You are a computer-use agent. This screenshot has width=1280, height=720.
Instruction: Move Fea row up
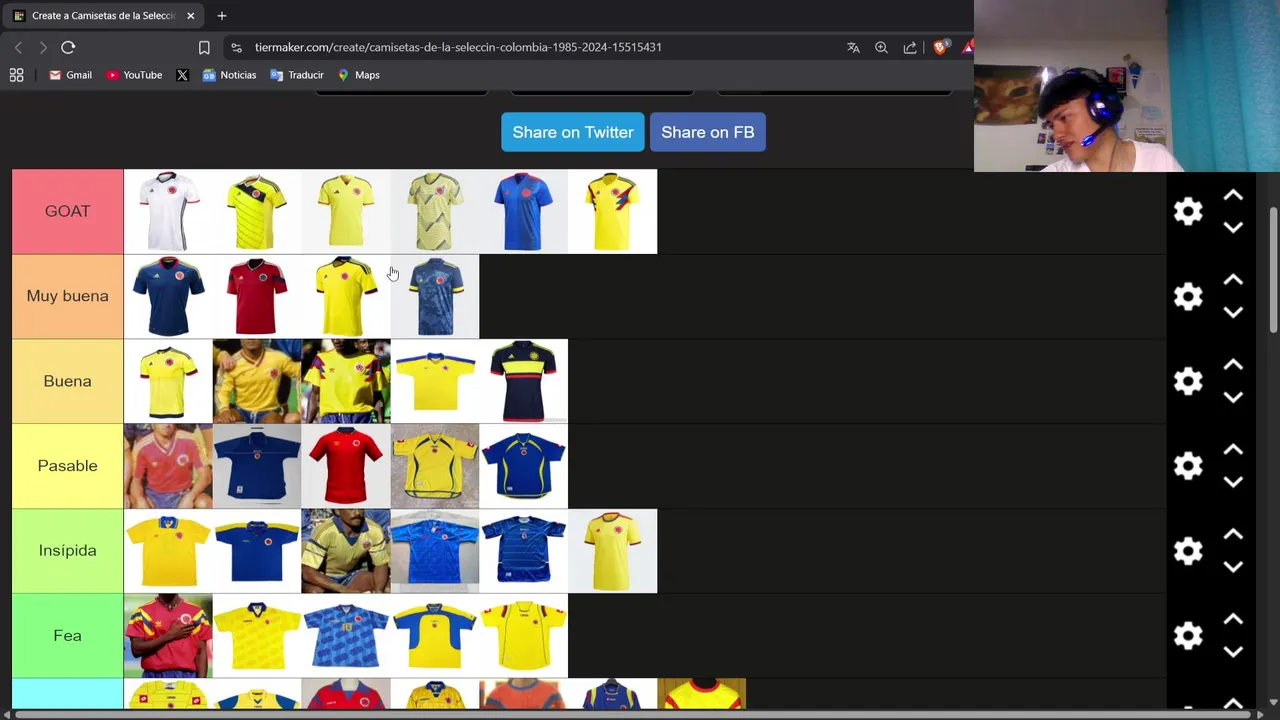tap(1233, 621)
